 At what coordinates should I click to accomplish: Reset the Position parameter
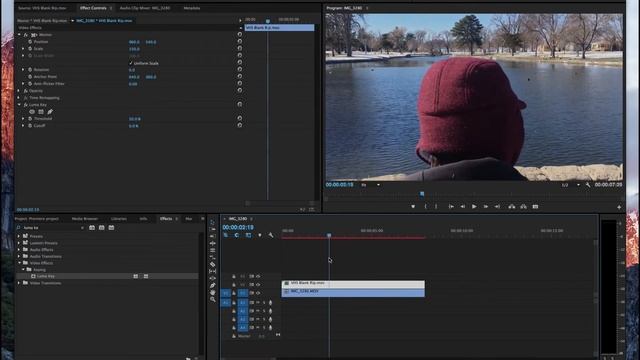tap(240, 42)
